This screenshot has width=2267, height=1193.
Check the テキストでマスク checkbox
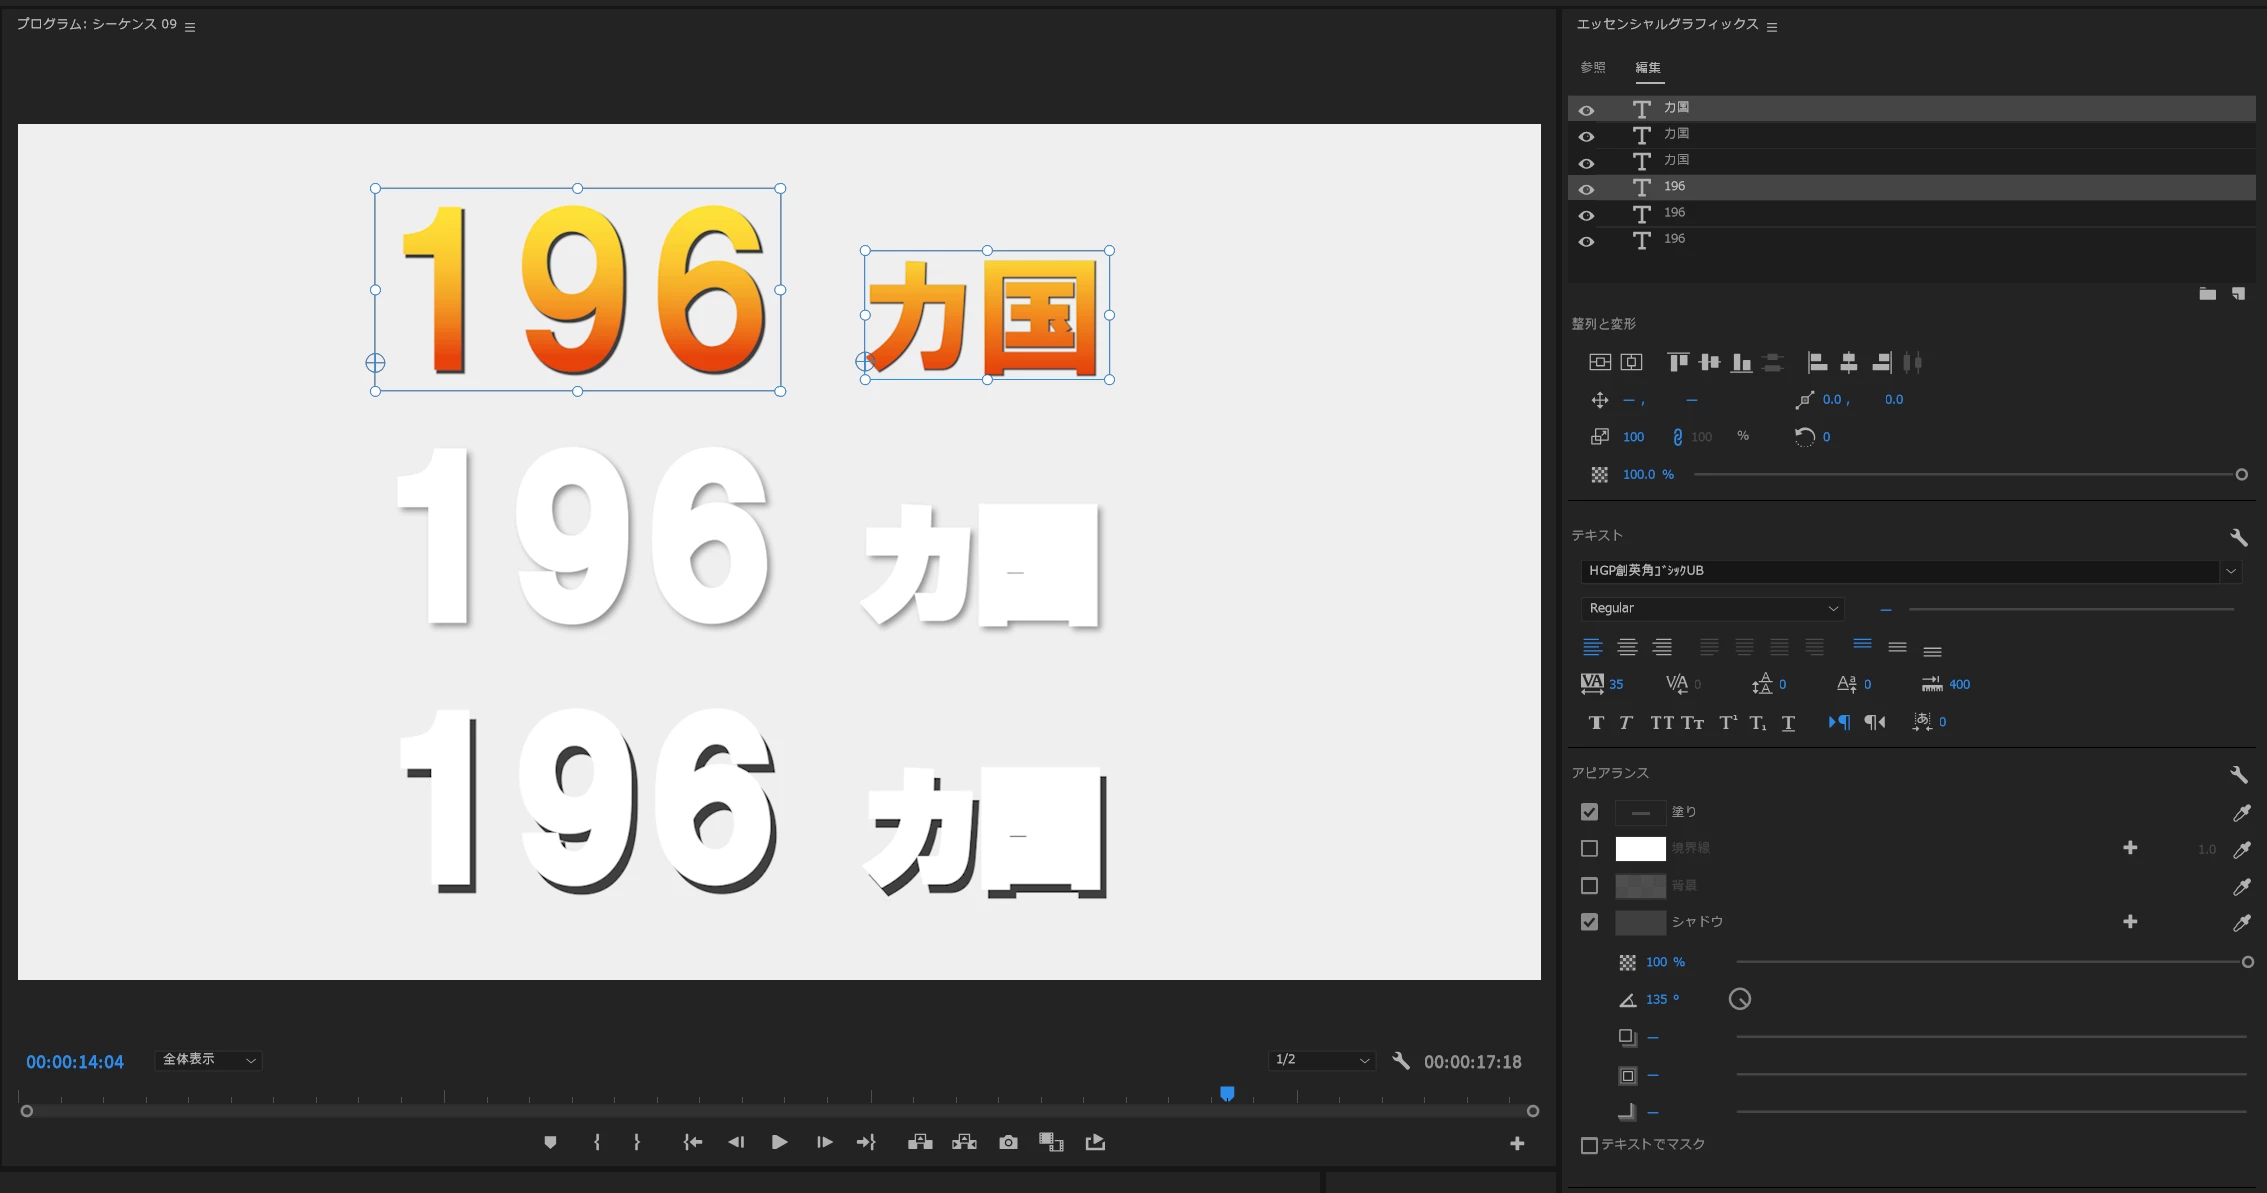point(1589,1145)
